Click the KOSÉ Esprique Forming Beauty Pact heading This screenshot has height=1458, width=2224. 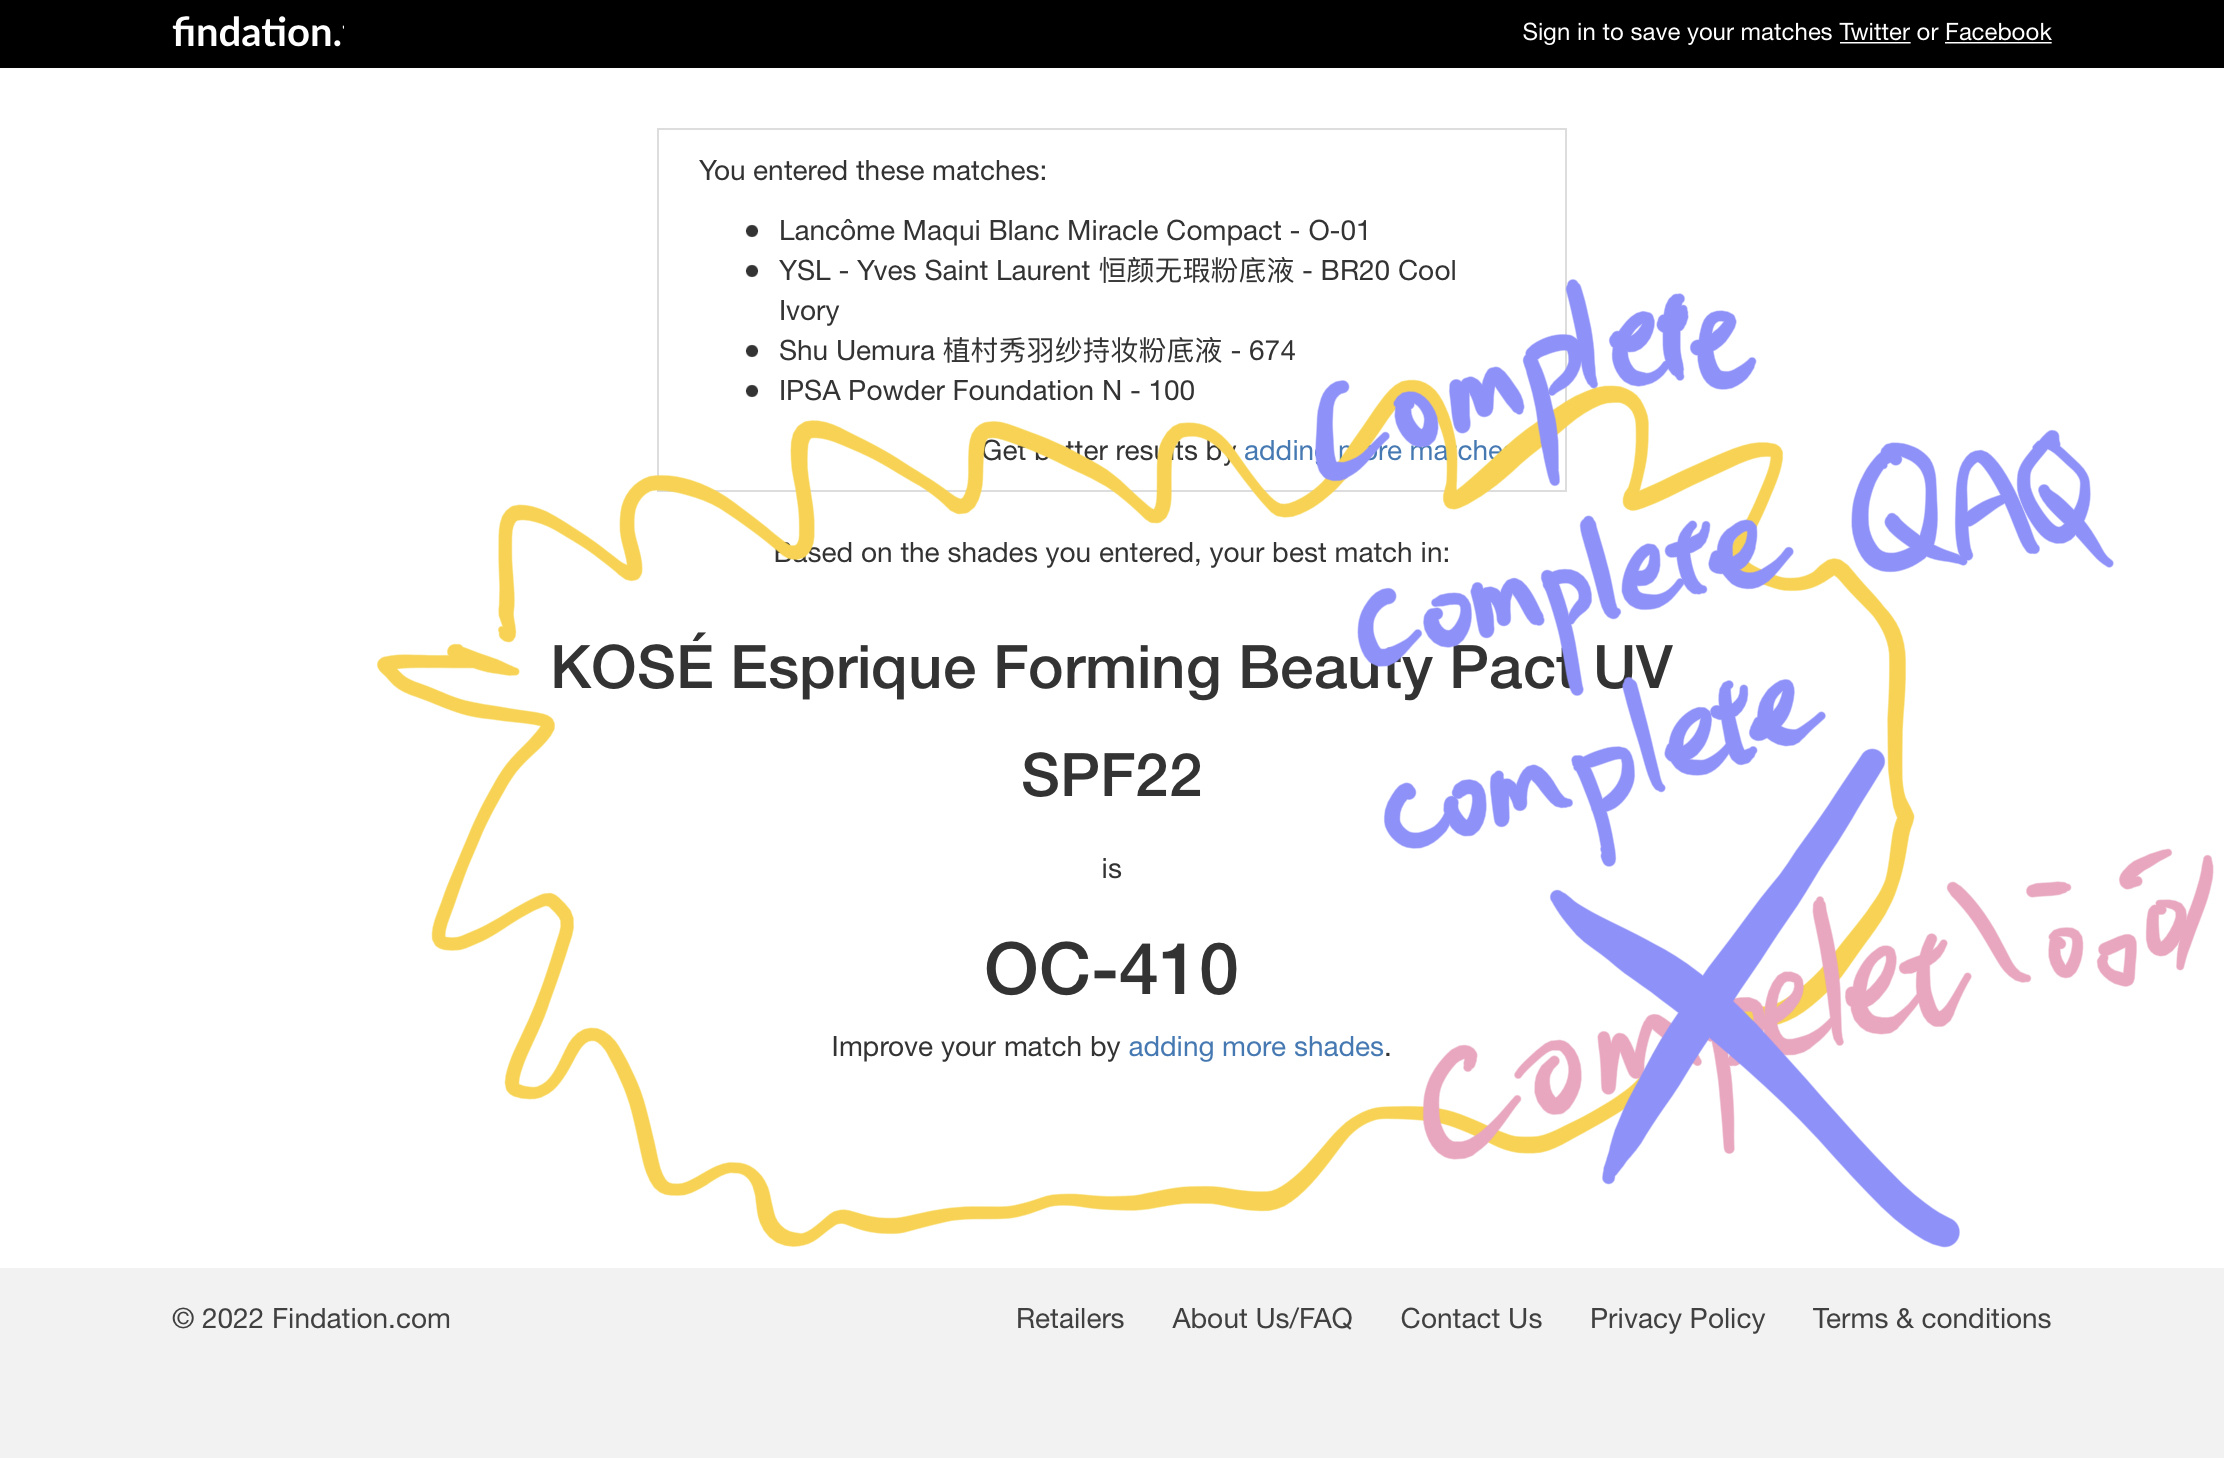(1111, 668)
